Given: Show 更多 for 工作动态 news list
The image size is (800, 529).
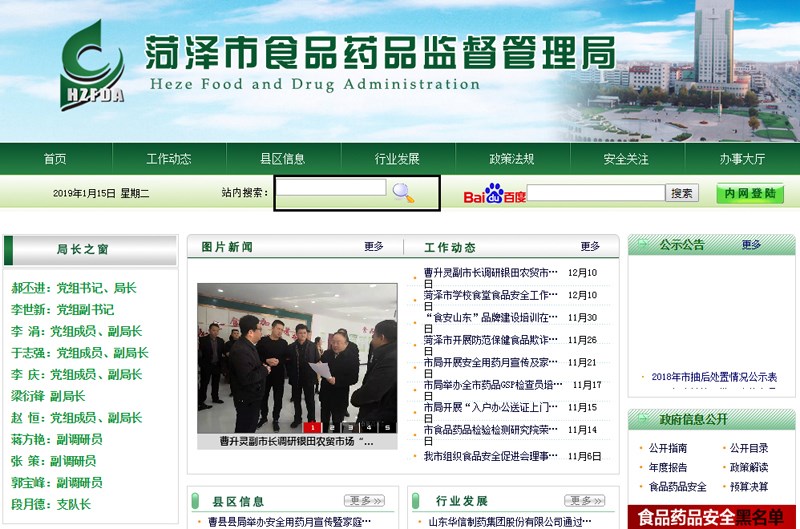Looking at the screenshot, I should (x=590, y=246).
